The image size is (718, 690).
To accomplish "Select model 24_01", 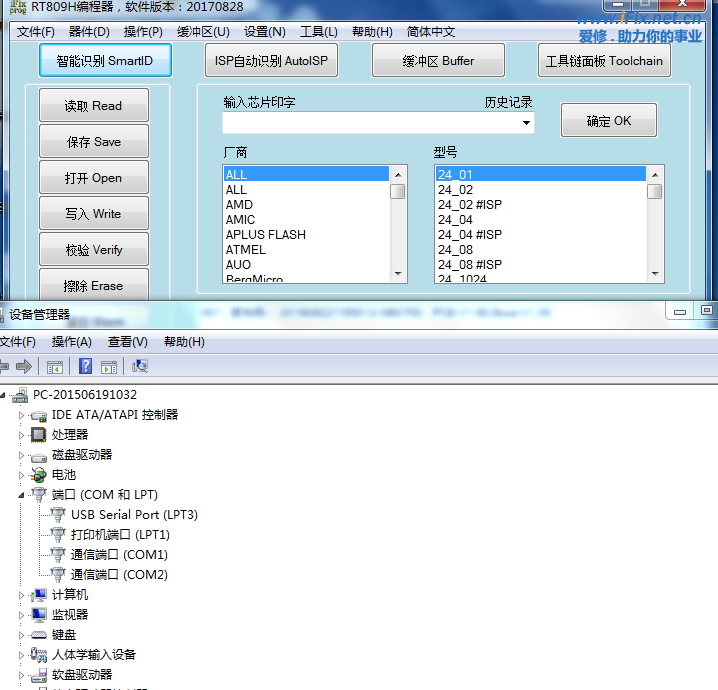I will click(540, 174).
